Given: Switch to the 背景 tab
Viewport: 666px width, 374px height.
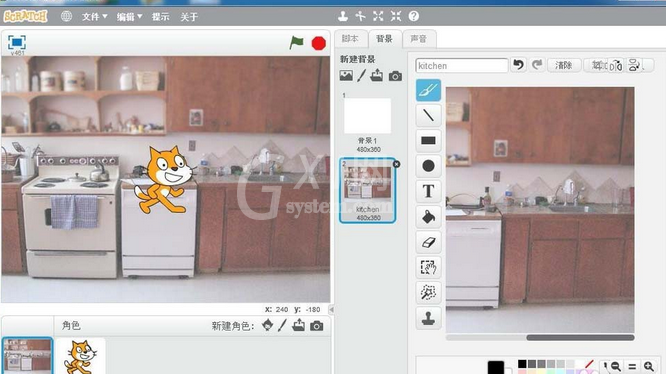Looking at the screenshot, I should [384, 39].
